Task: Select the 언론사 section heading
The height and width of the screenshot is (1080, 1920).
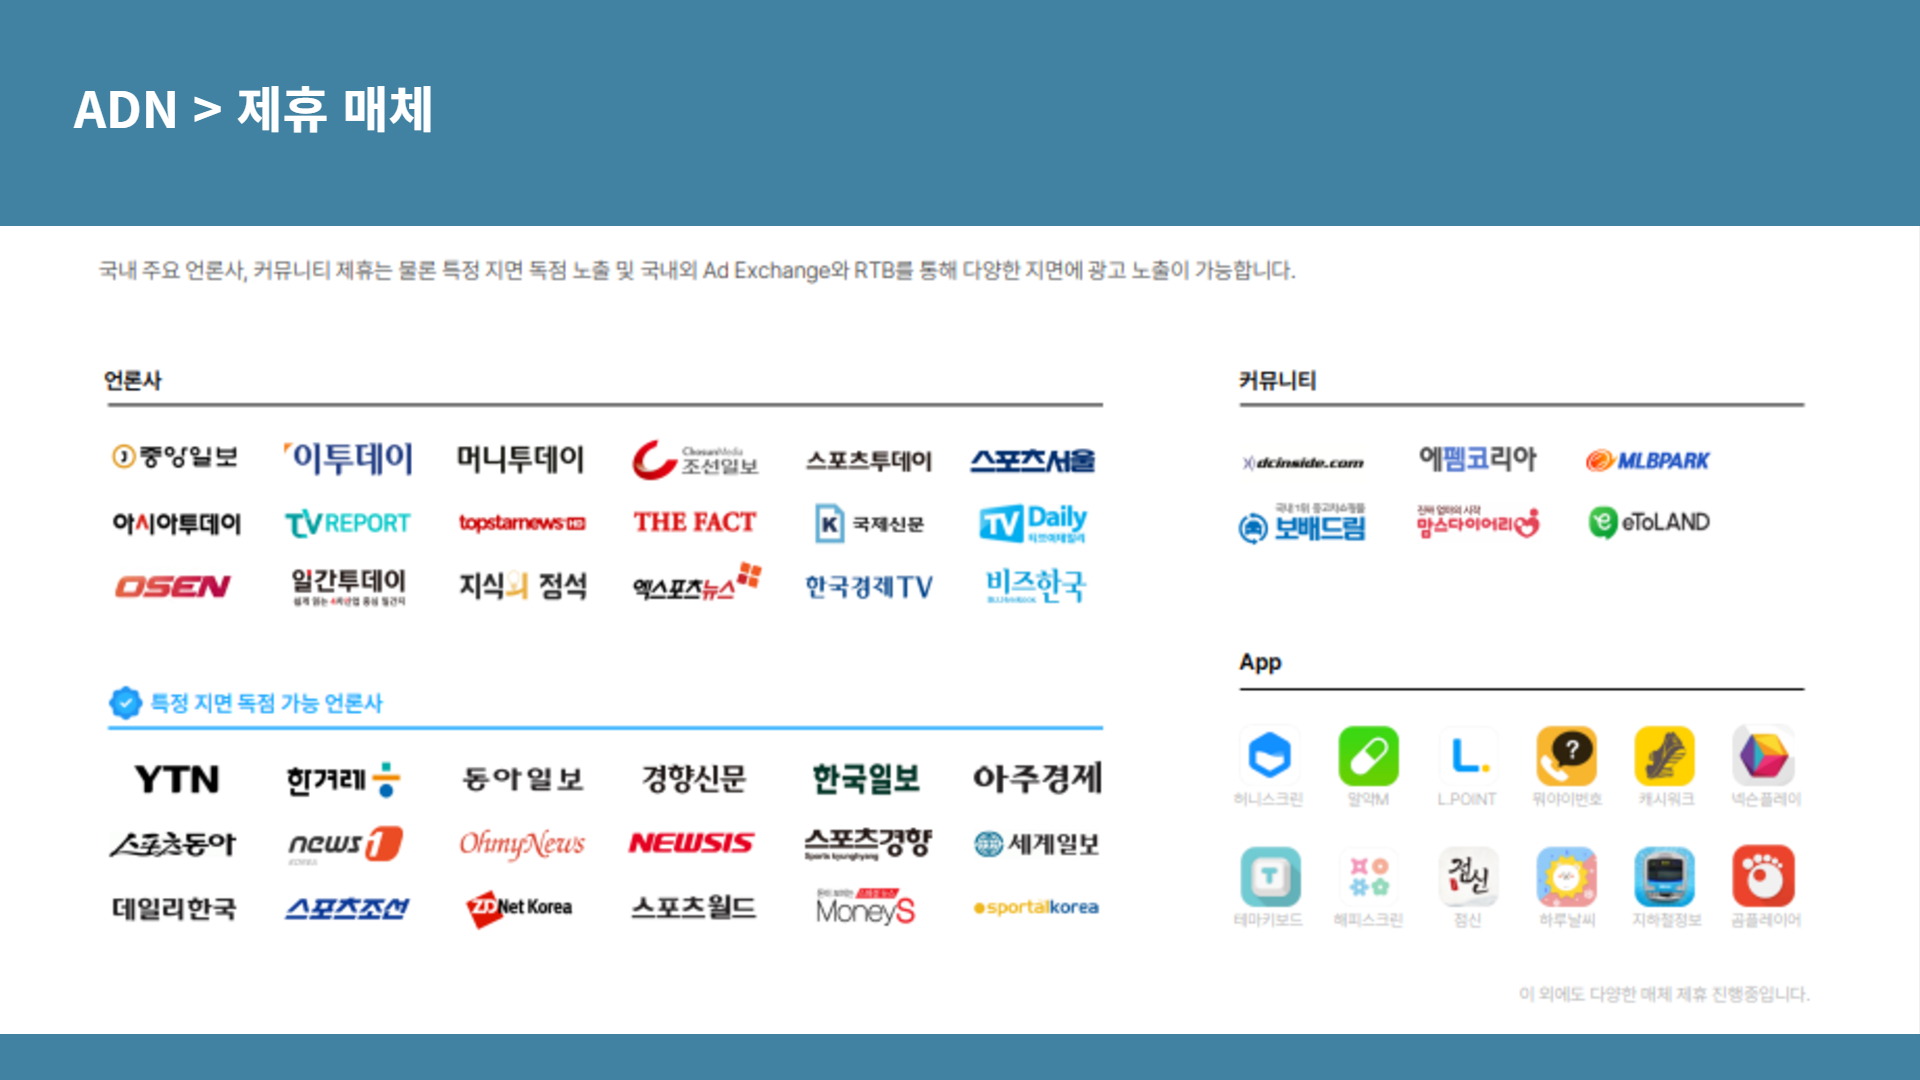Action: tap(133, 380)
